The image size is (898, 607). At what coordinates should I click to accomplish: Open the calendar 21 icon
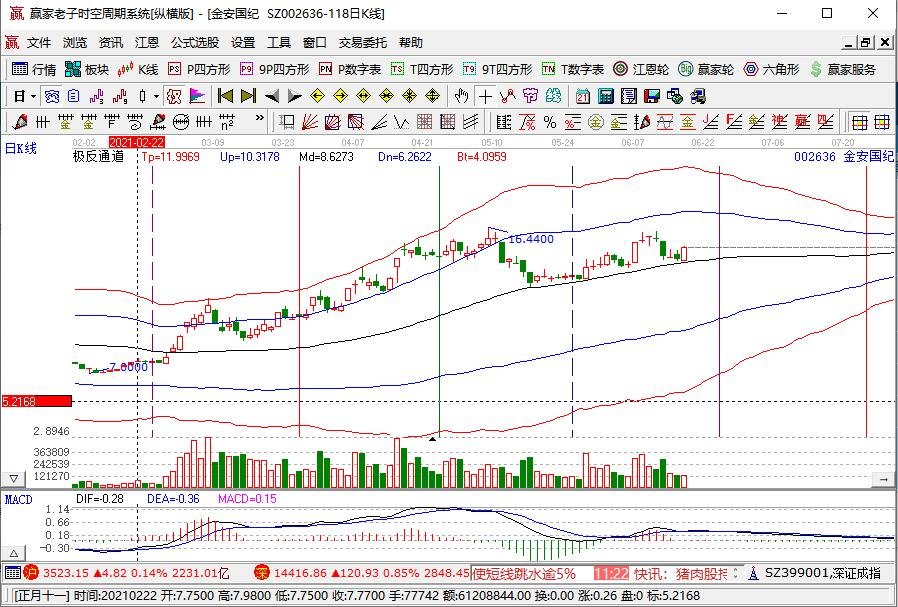pos(583,96)
